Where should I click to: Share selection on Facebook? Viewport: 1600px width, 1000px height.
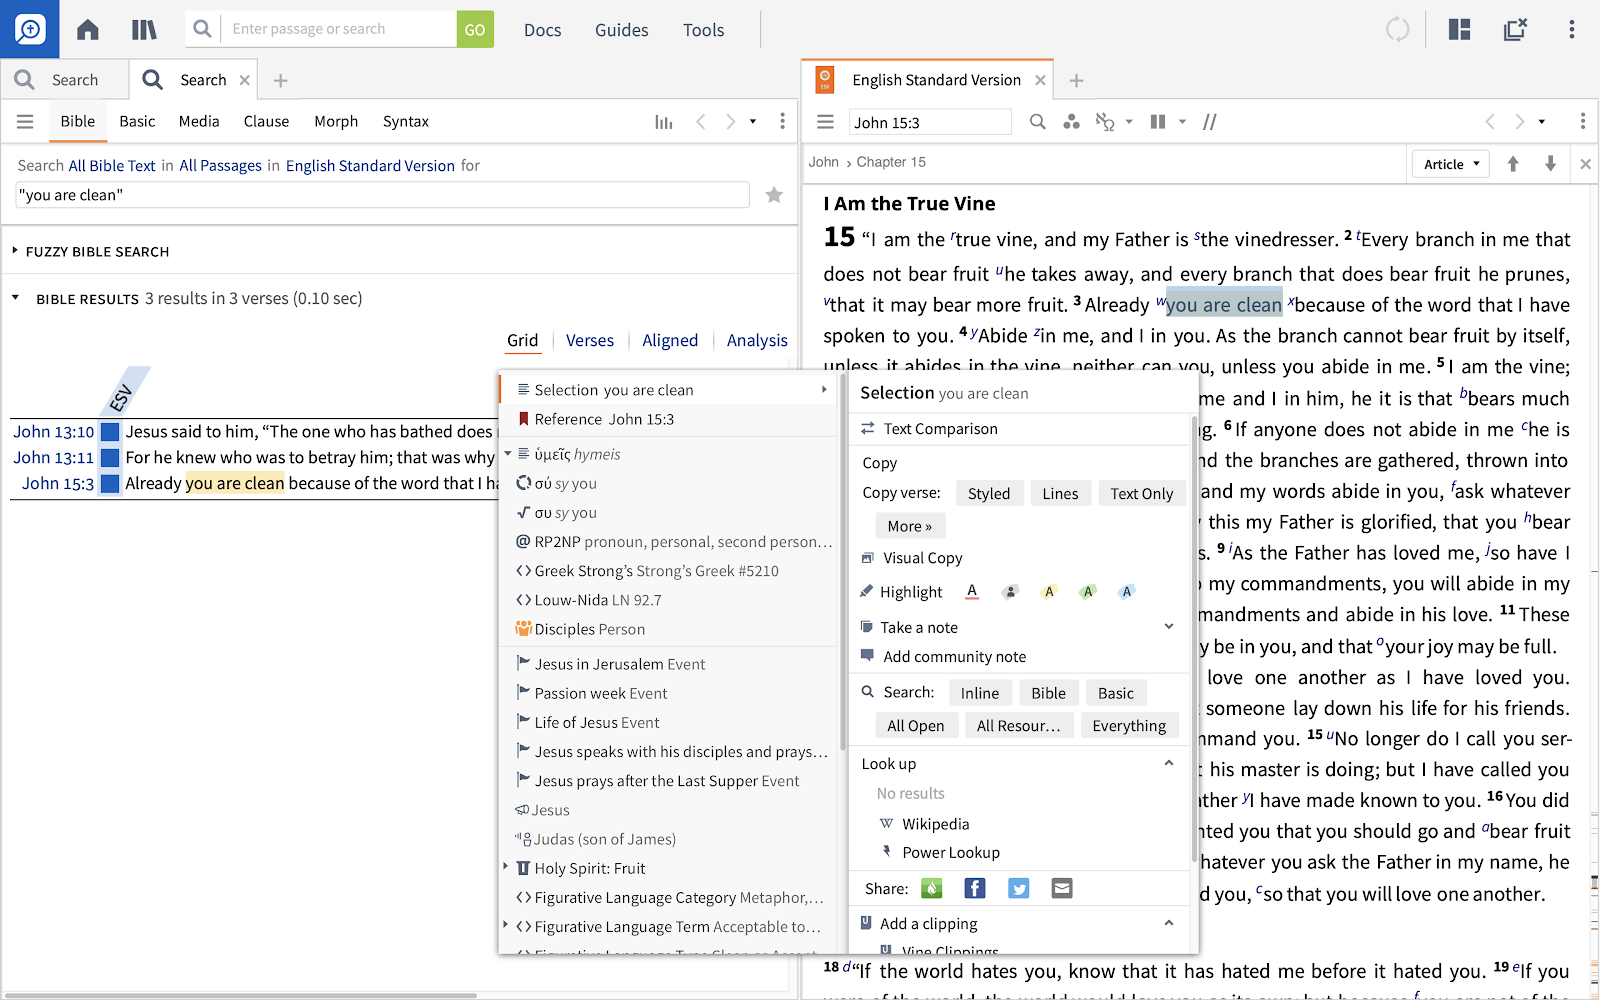(x=975, y=888)
